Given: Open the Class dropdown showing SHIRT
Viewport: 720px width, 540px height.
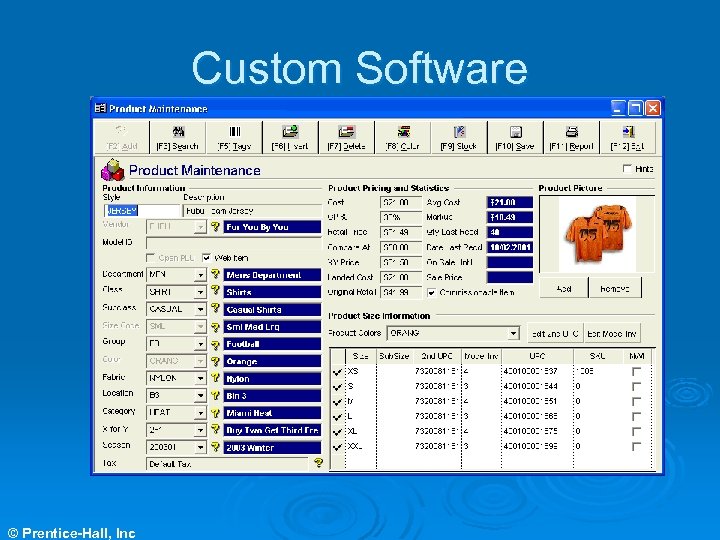Looking at the screenshot, I should pyautogui.click(x=200, y=292).
